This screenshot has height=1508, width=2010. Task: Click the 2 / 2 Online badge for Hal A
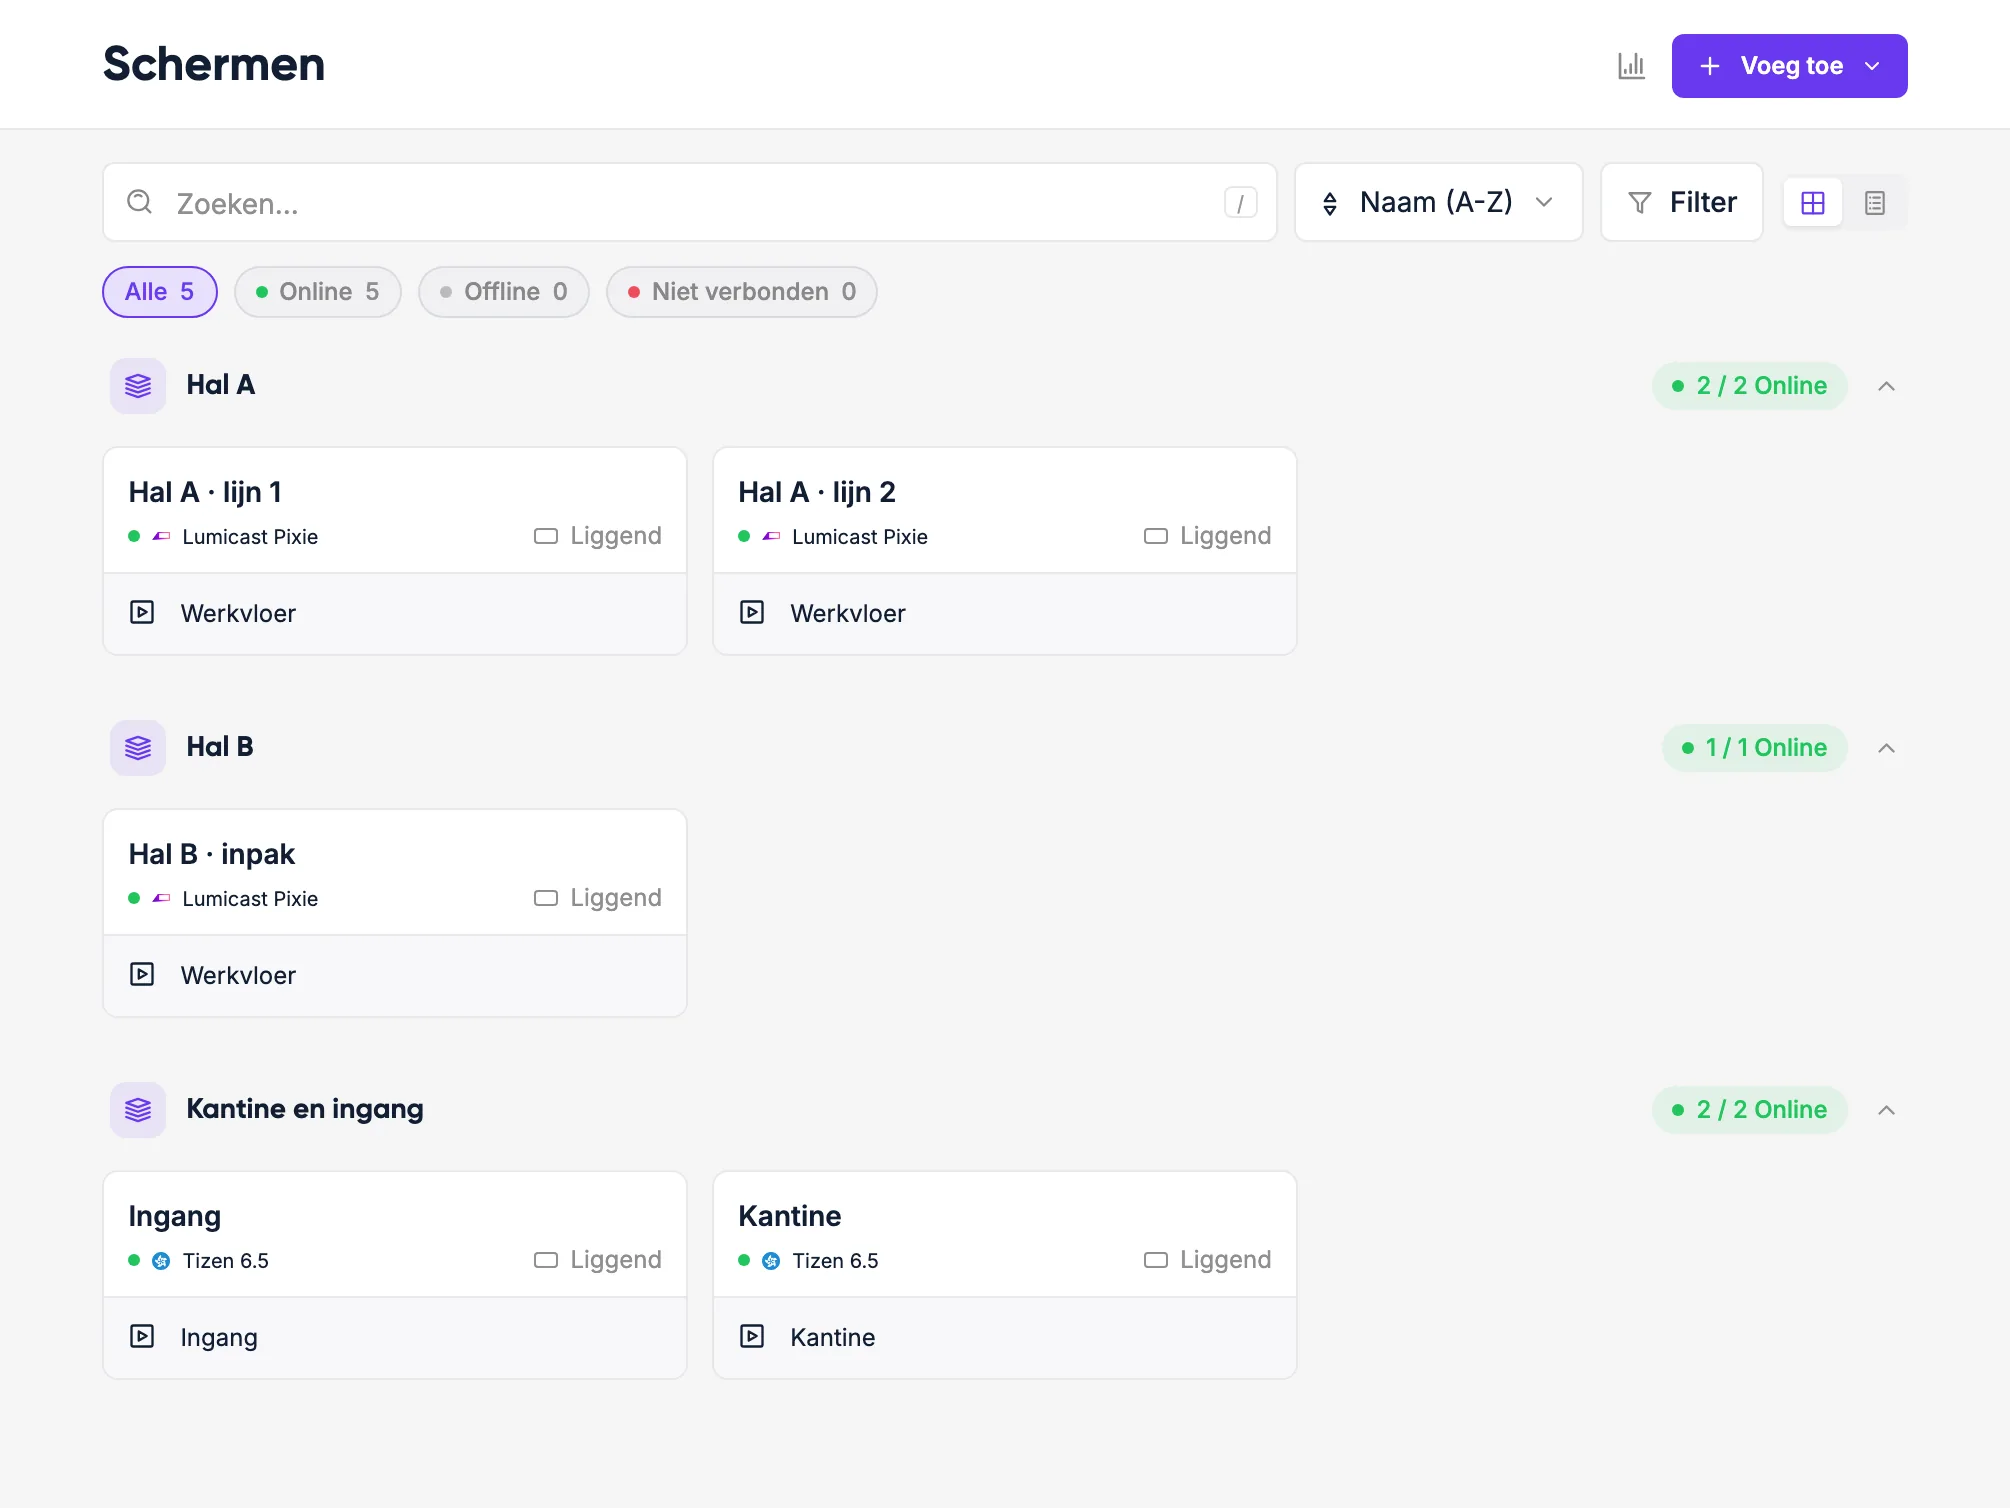1749,386
